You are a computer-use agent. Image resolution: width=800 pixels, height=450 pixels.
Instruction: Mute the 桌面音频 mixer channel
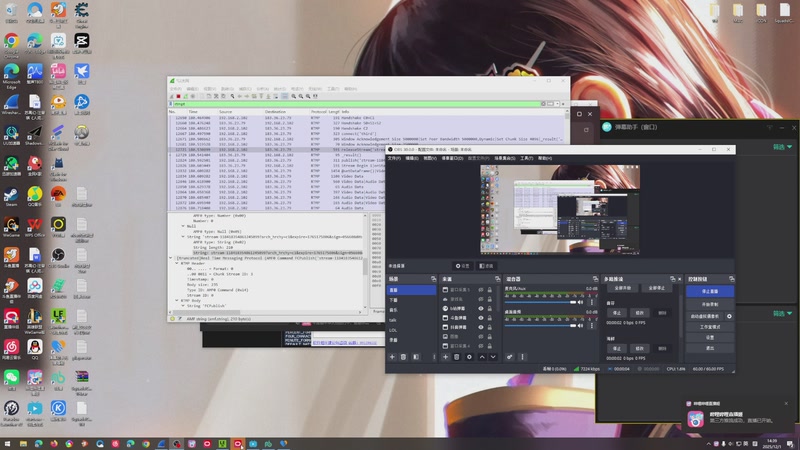[580, 326]
